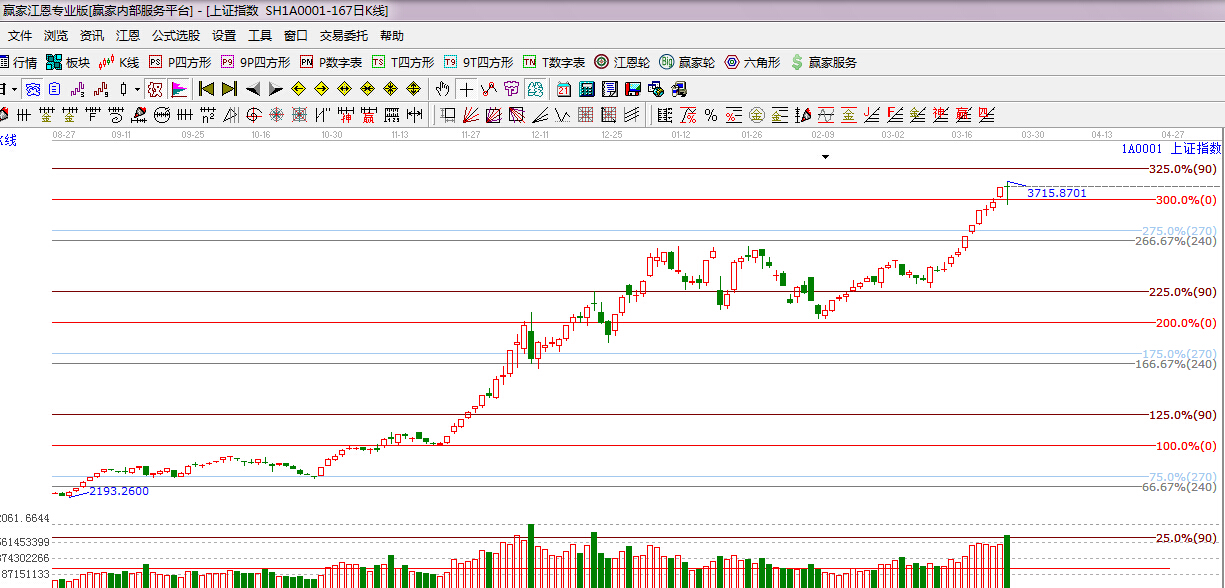Open the 交易委托 menu

pos(343,35)
